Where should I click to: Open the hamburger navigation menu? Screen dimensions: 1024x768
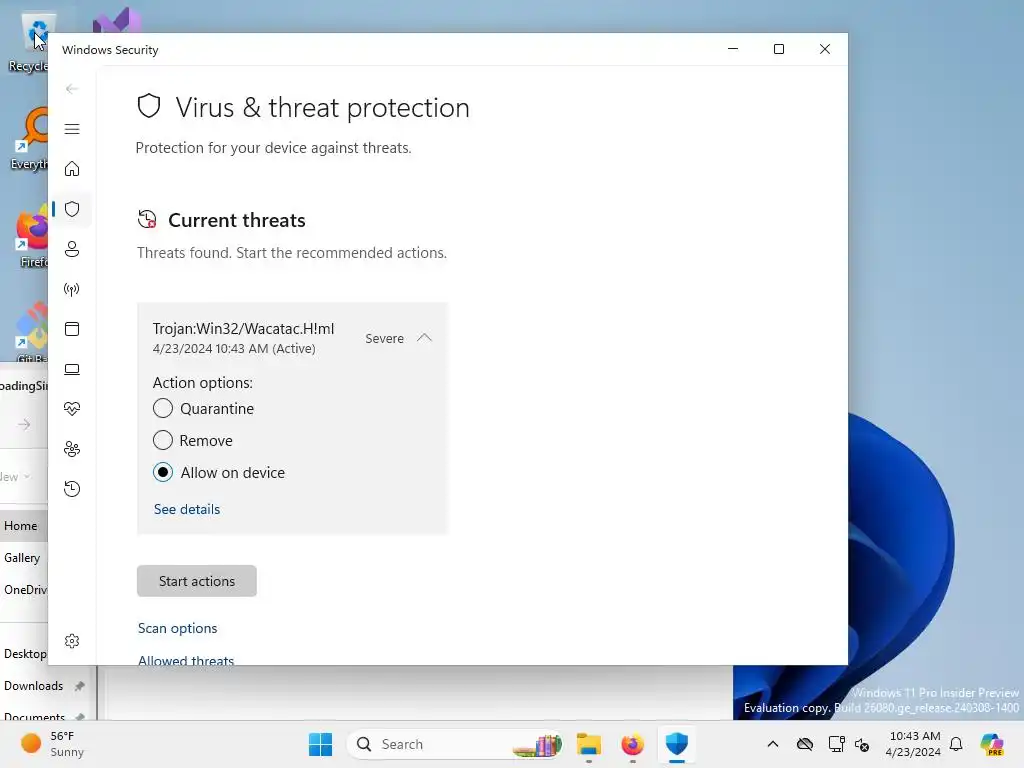click(x=72, y=129)
